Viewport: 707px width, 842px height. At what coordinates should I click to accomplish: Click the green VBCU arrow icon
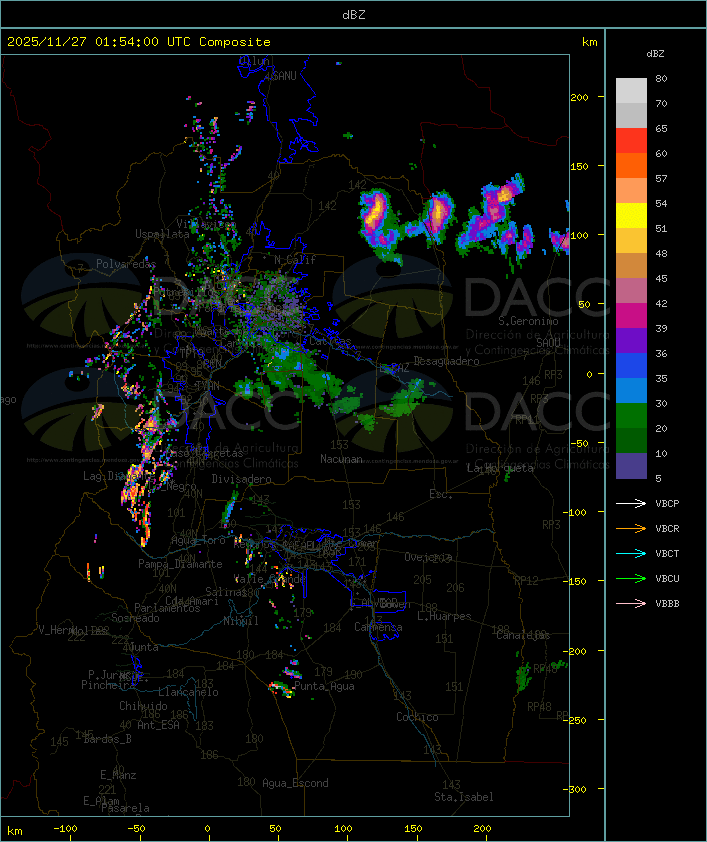(x=631, y=578)
